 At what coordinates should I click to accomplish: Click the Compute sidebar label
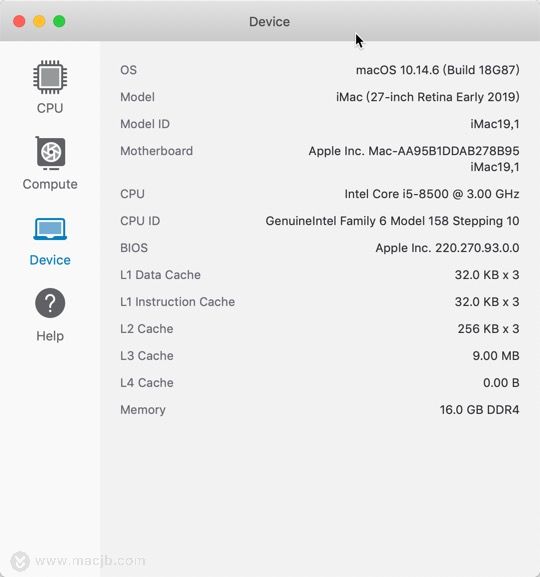coord(50,184)
